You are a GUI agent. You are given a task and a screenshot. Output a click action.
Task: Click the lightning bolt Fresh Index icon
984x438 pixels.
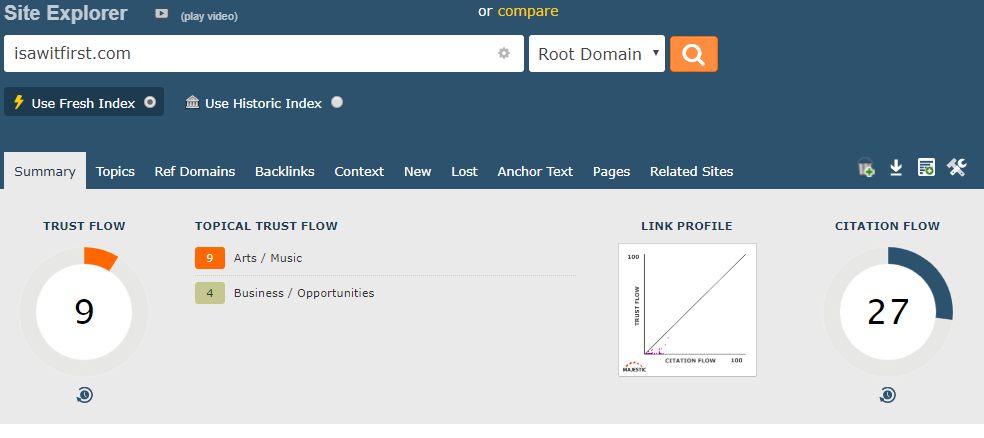(x=18, y=102)
